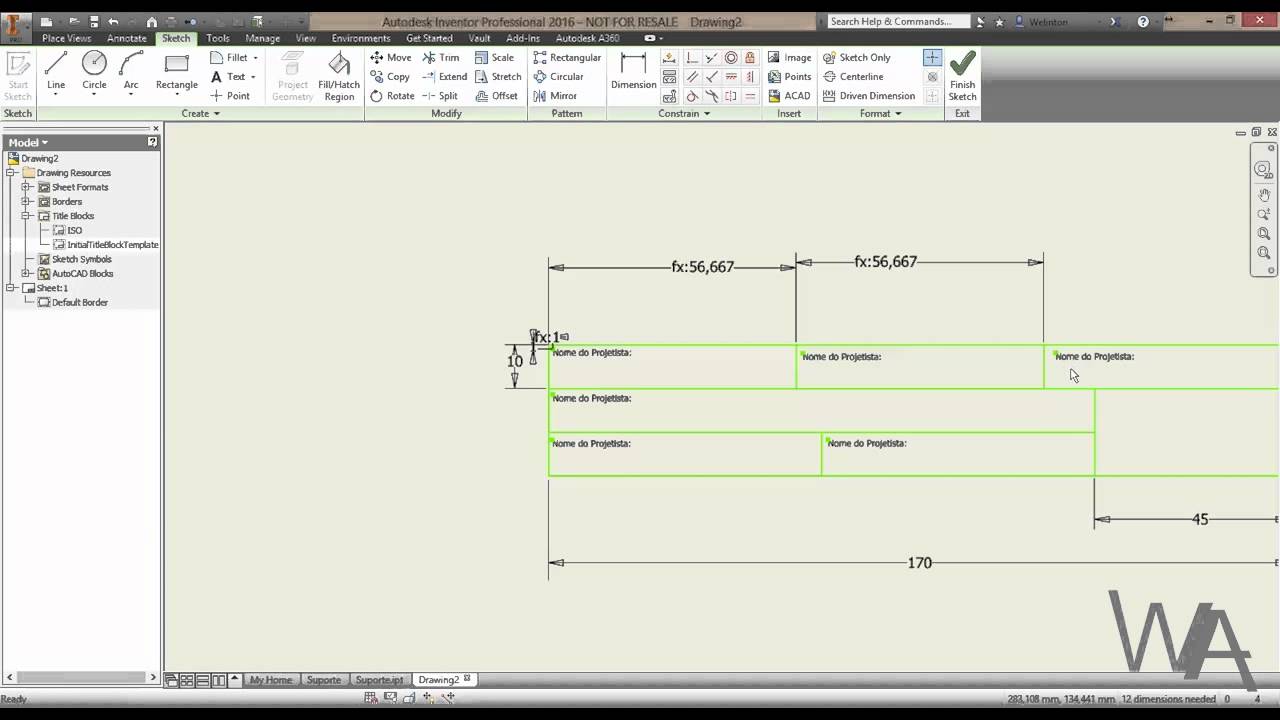Select InitialTitleBlockTemplate in the browser
1280x720 pixels.
click(105, 244)
